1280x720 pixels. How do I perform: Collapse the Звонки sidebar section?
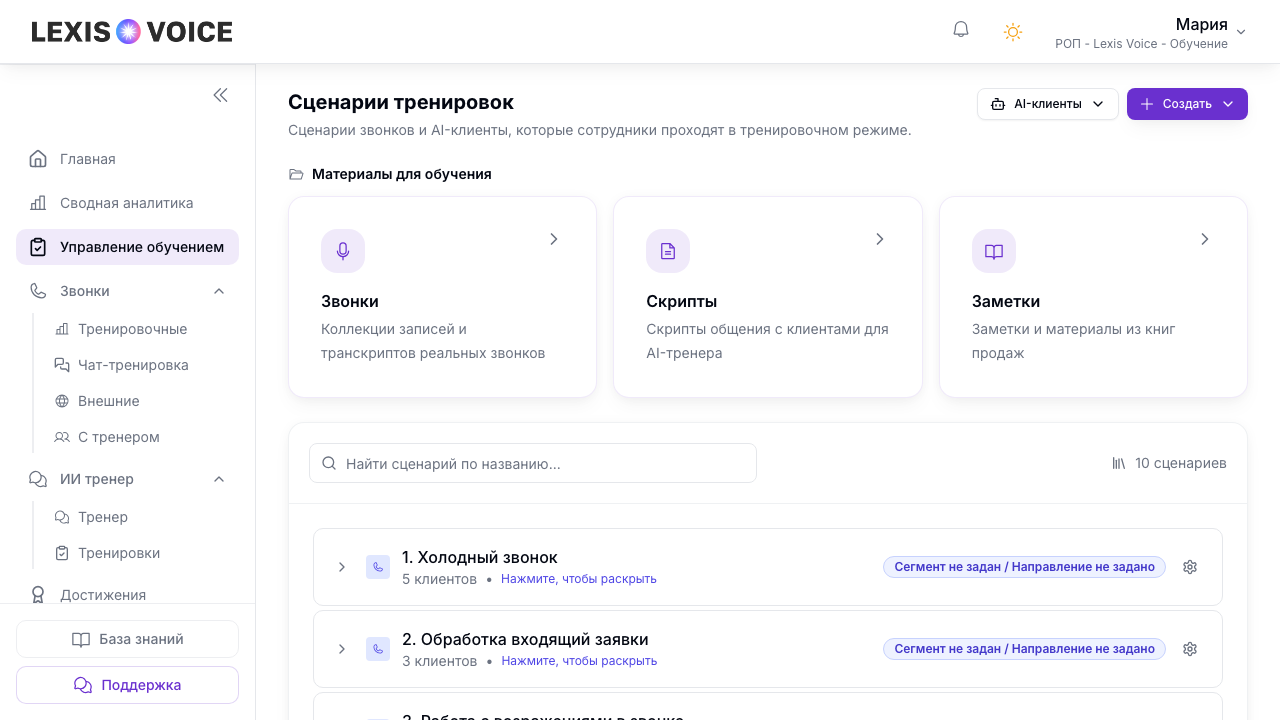(x=219, y=291)
